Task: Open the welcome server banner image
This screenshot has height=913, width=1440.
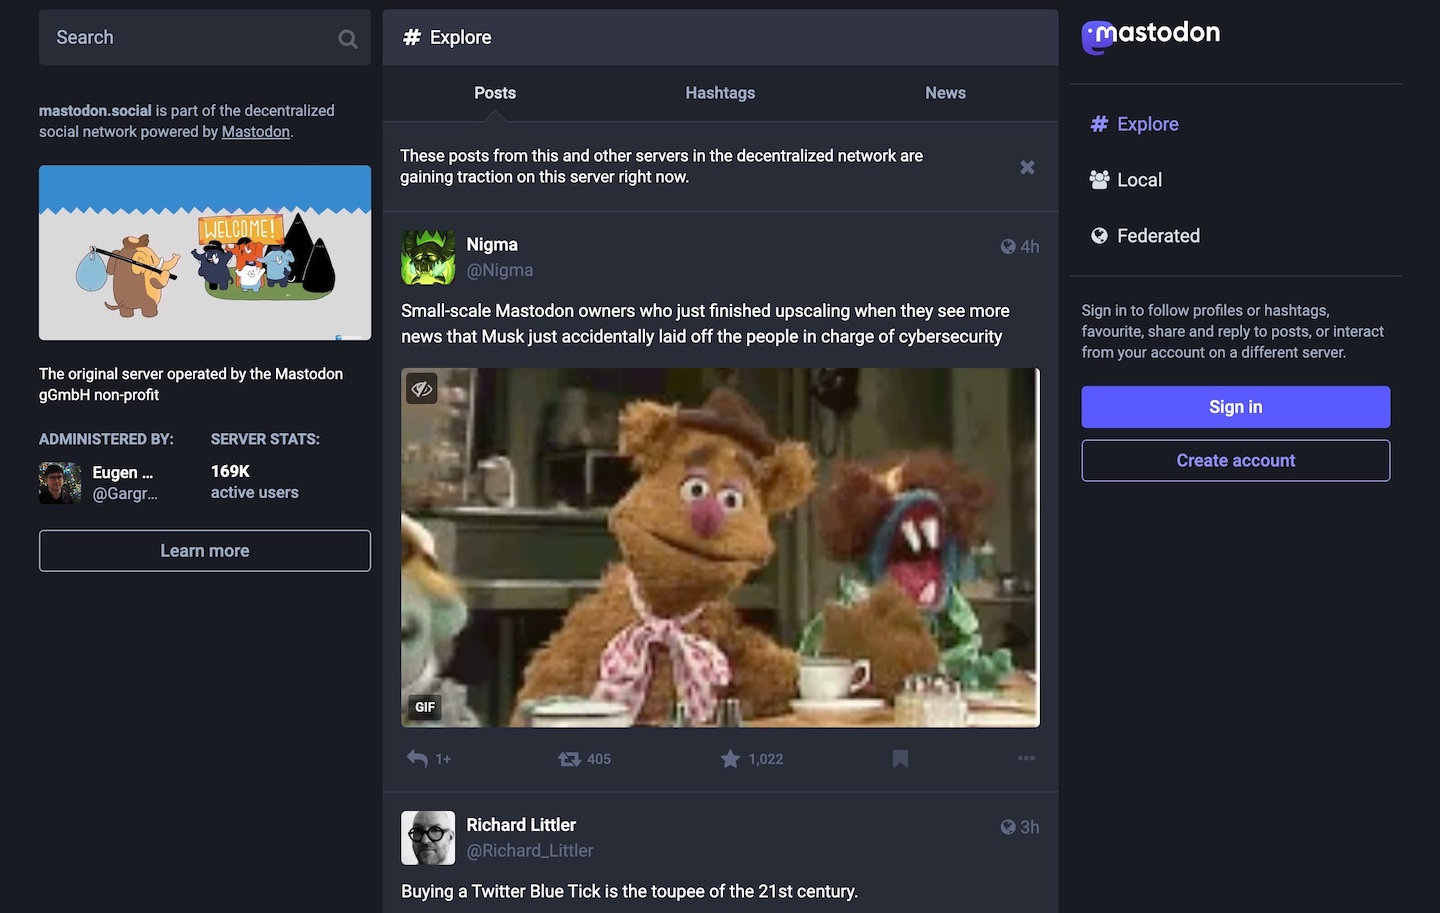Action: pos(205,253)
